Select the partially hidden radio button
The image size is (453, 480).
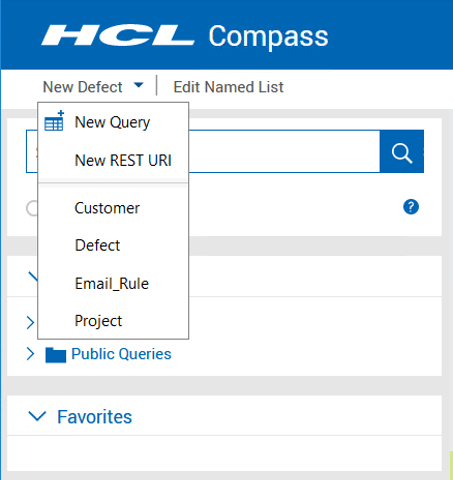click(x=32, y=209)
